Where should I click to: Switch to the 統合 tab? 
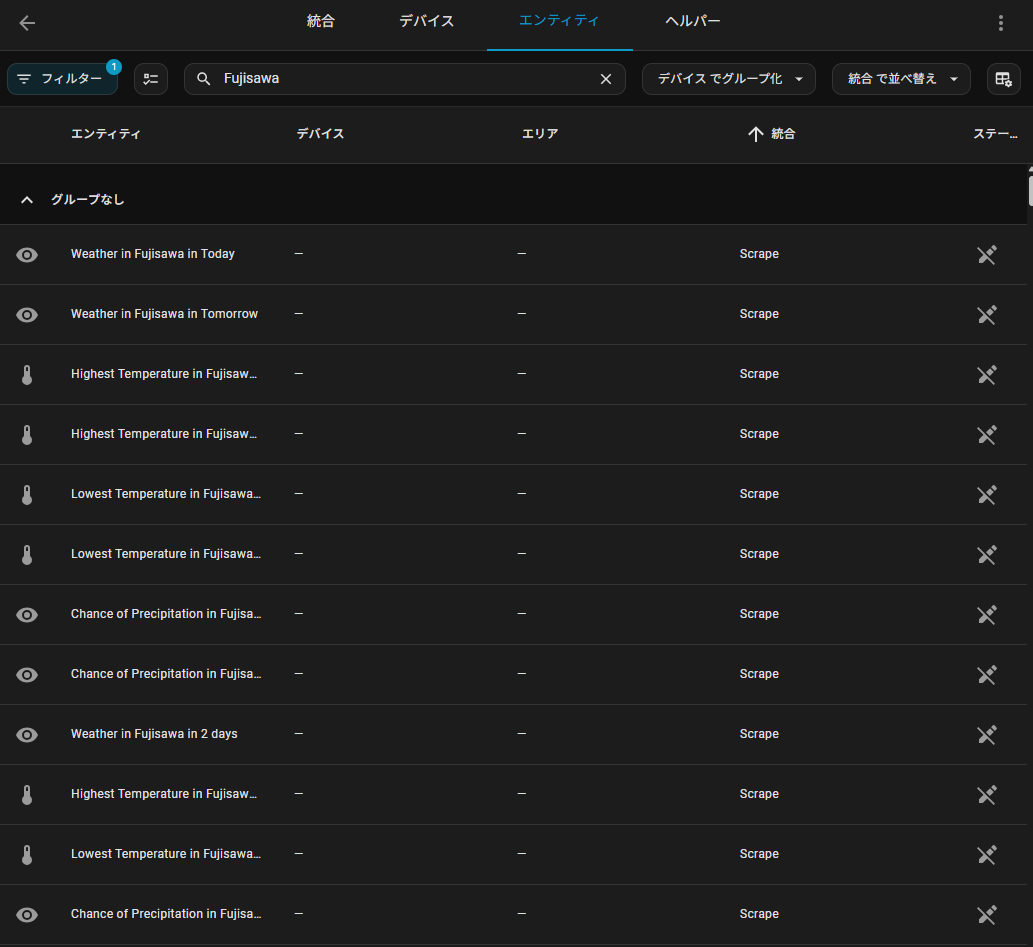(x=321, y=22)
